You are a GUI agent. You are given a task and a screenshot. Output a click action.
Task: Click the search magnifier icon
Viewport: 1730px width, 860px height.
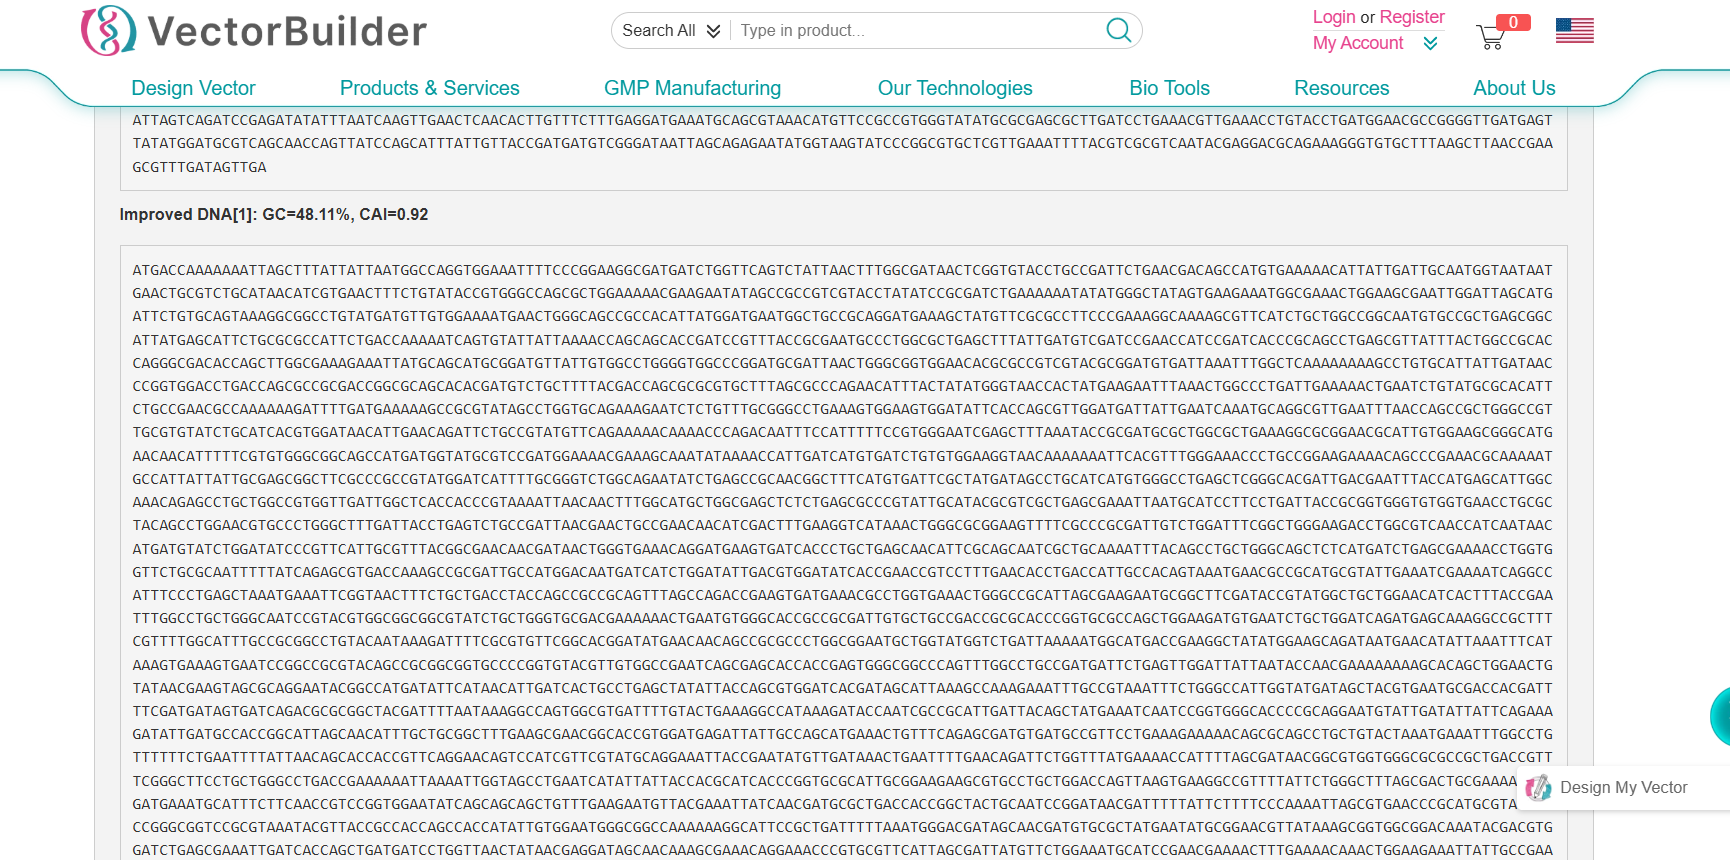pyautogui.click(x=1119, y=30)
